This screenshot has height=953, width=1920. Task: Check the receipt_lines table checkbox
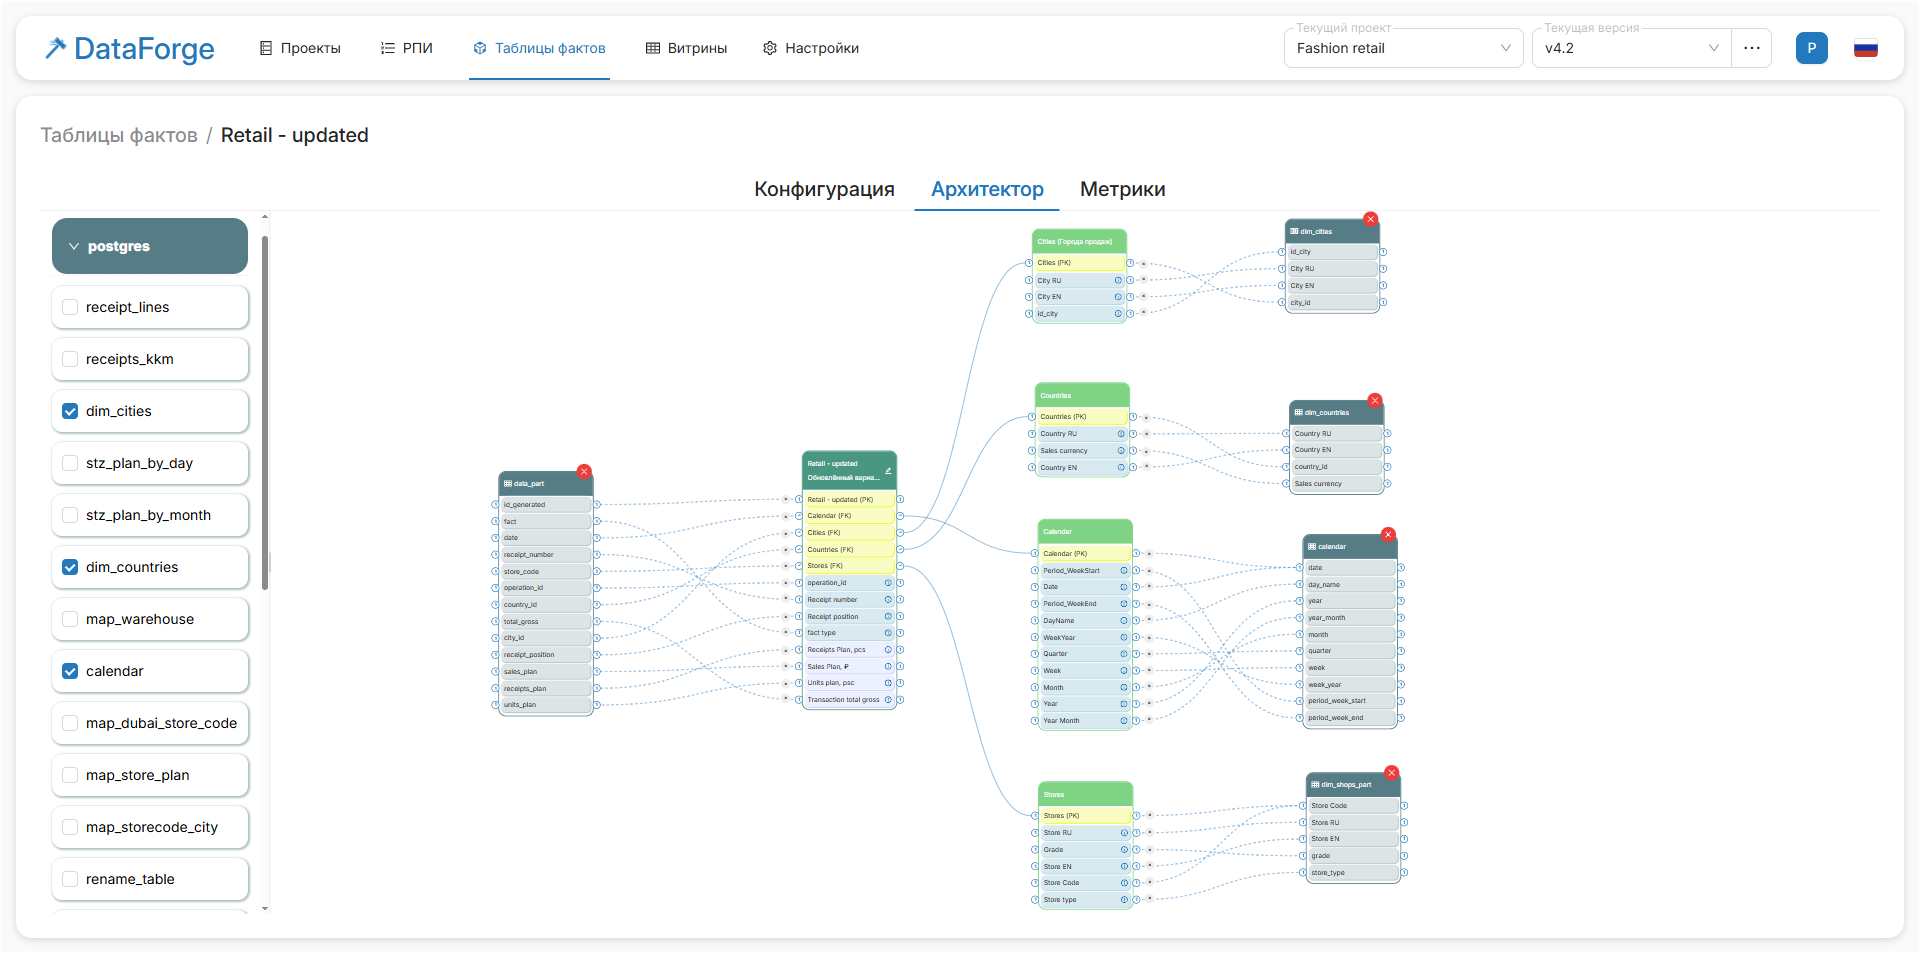click(x=70, y=307)
